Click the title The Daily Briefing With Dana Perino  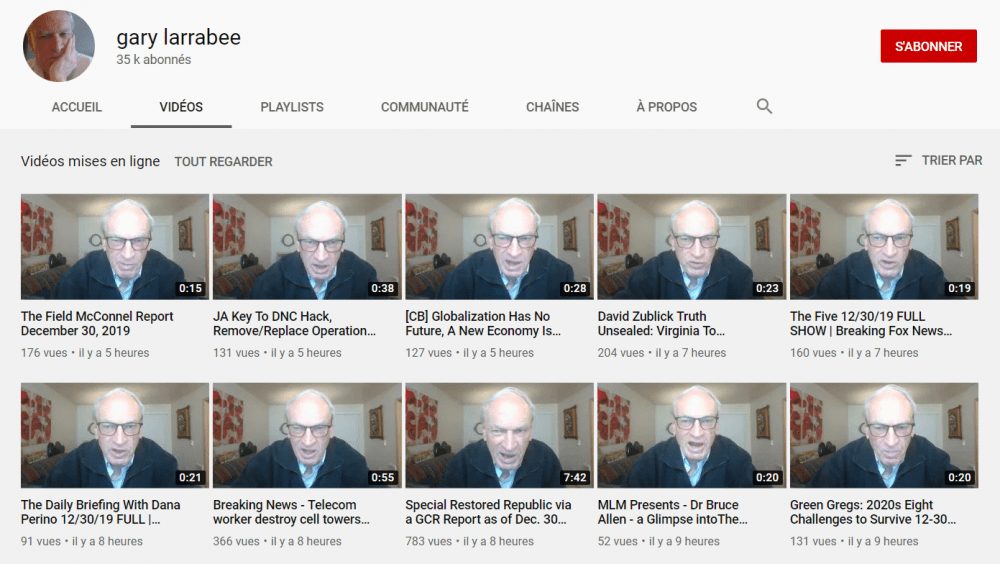(100, 512)
